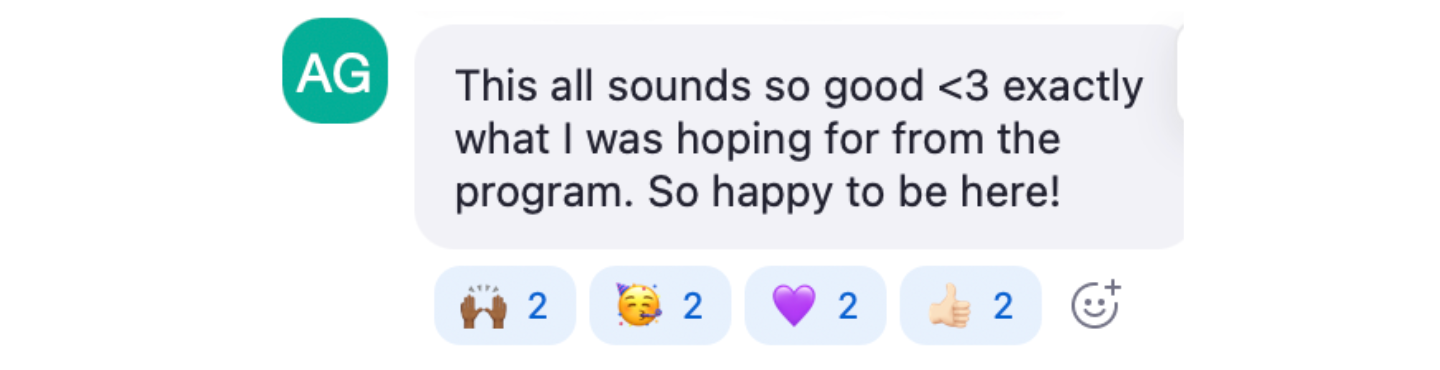Toggle the thumbs up reaction

[971, 306]
